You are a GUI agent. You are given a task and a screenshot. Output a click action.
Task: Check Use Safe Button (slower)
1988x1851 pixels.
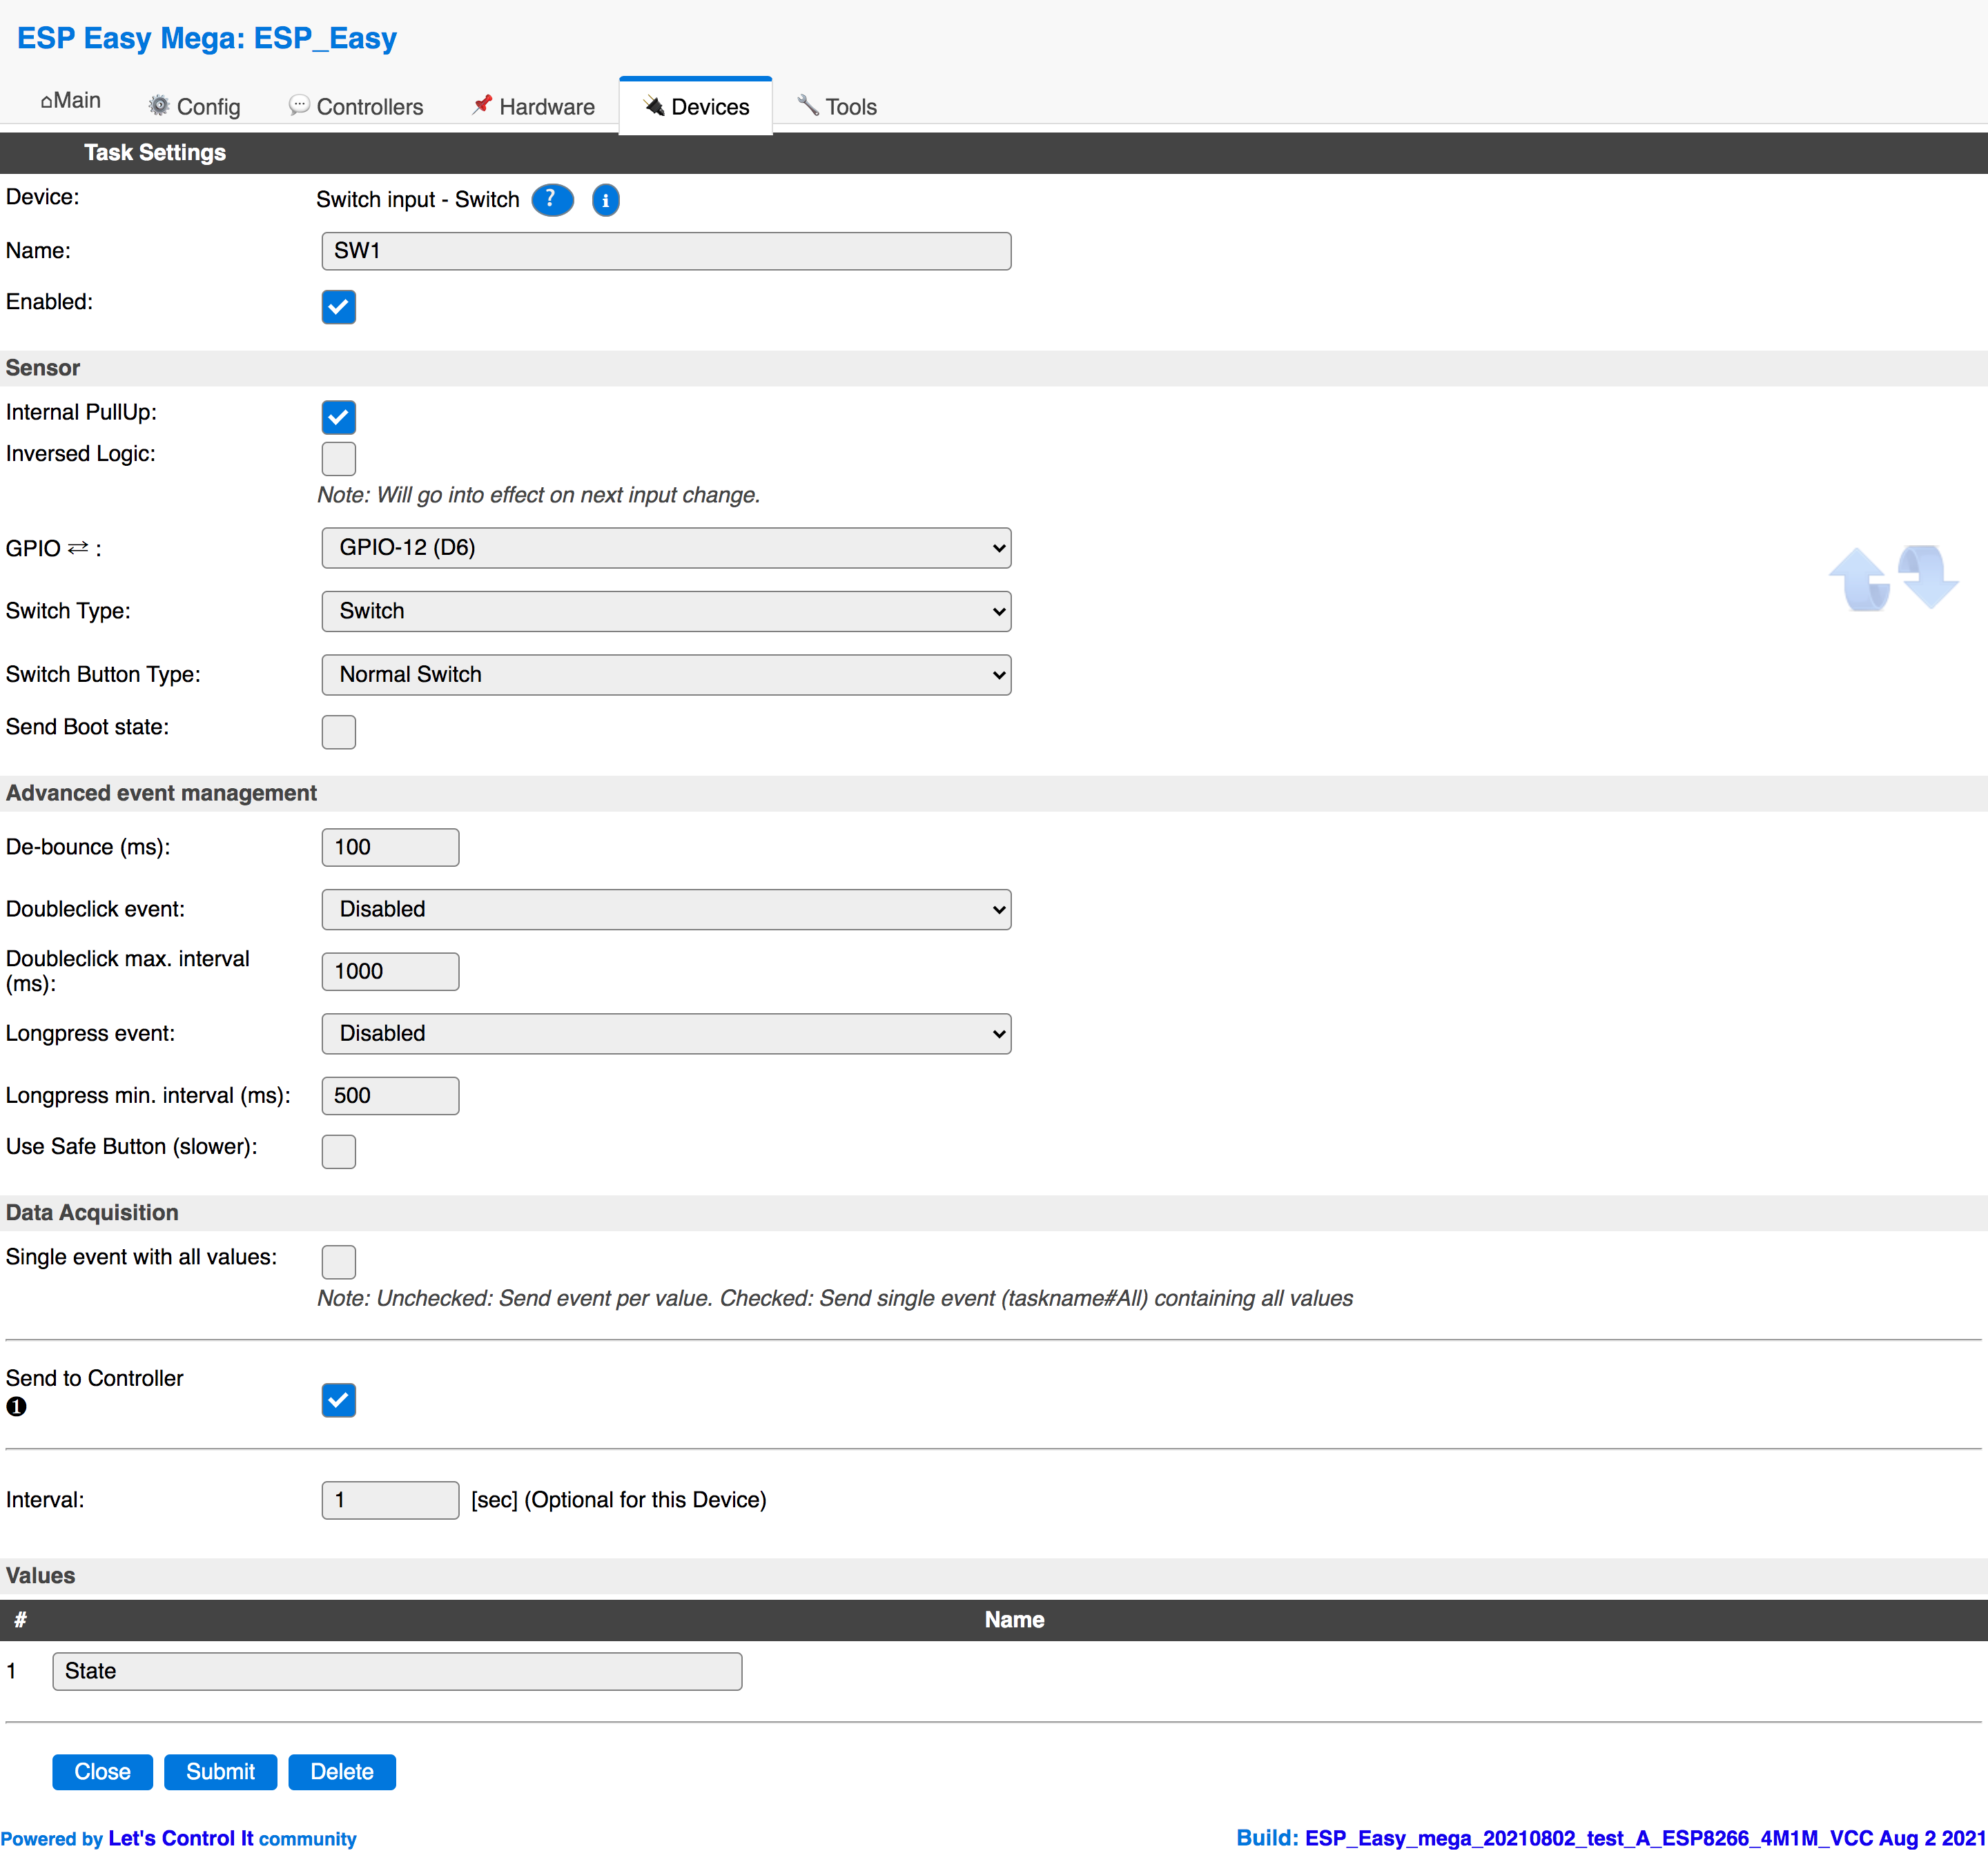338,1152
